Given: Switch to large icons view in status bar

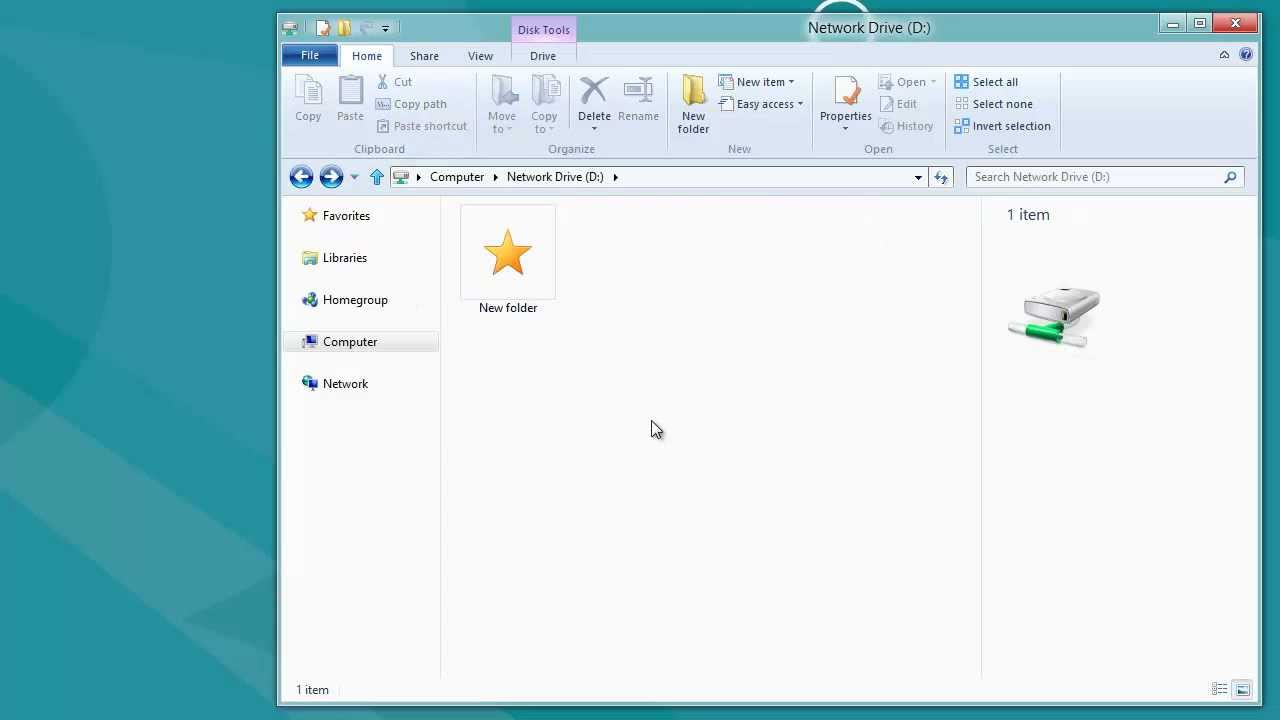Looking at the screenshot, I should coord(1242,689).
